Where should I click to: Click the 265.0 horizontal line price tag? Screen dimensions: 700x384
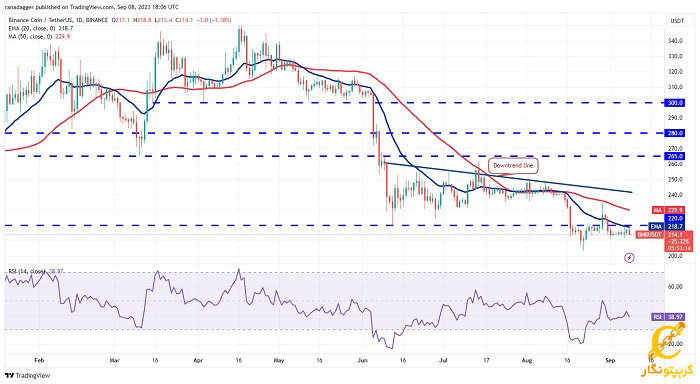pyautogui.click(x=675, y=156)
